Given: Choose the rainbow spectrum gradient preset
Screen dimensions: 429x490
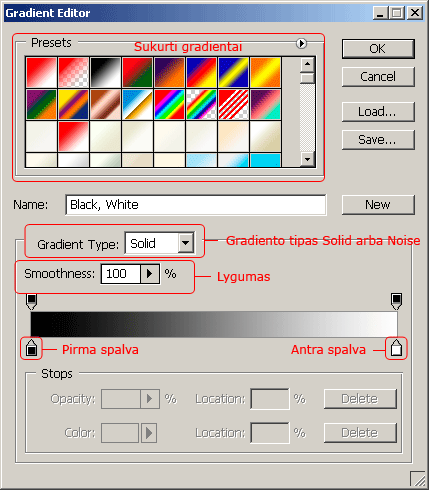Looking at the screenshot, I should 169,104.
